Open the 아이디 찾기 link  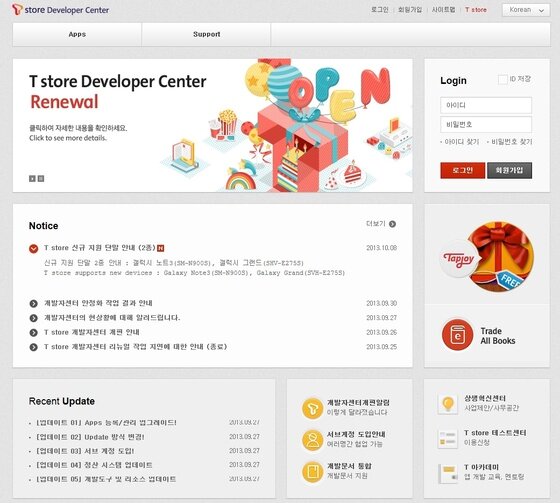461,142
